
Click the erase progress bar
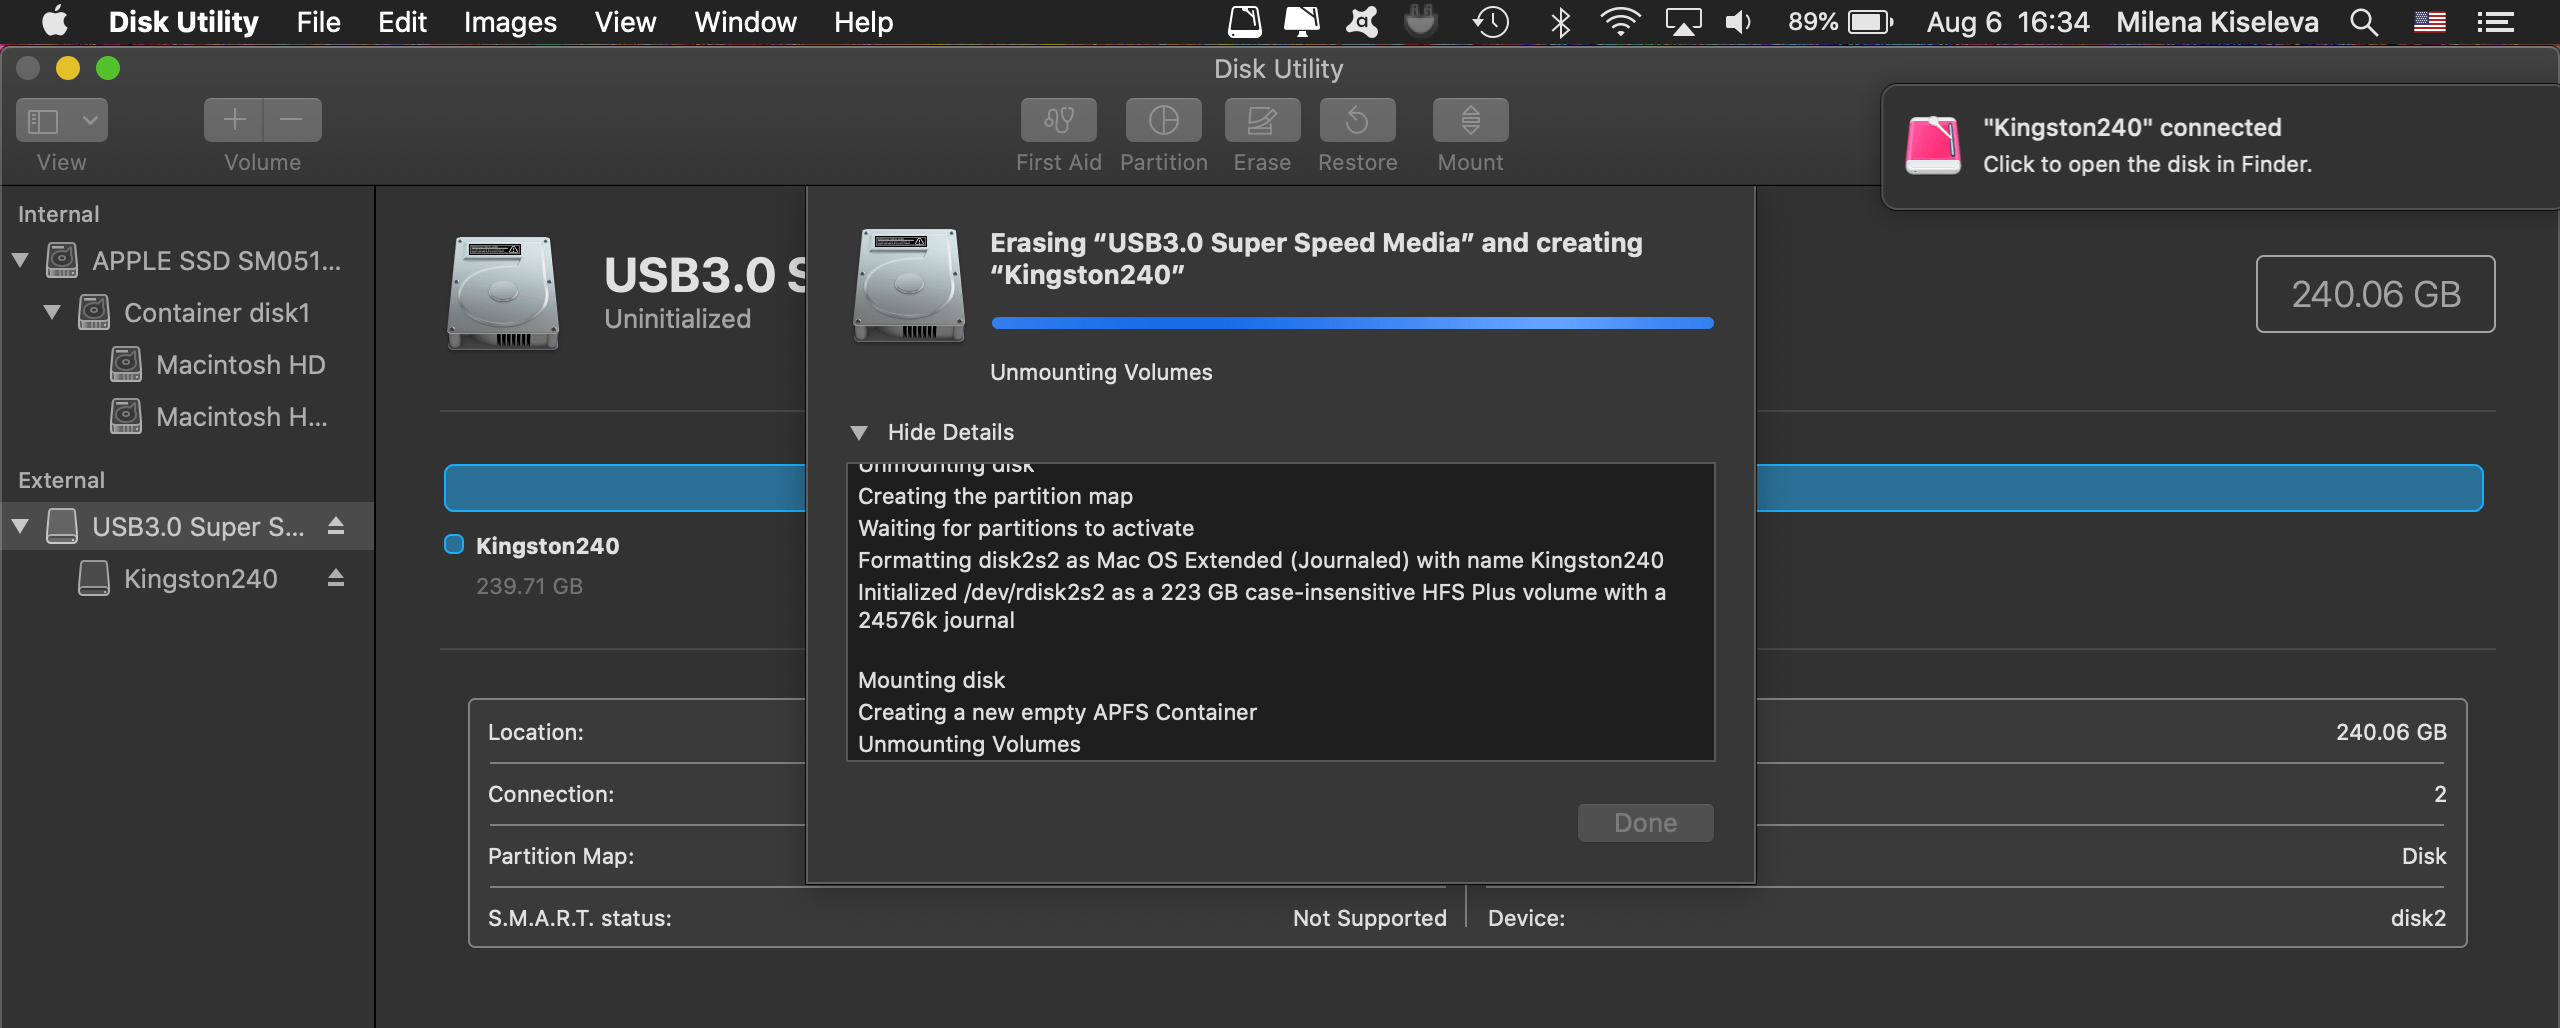(1352, 323)
